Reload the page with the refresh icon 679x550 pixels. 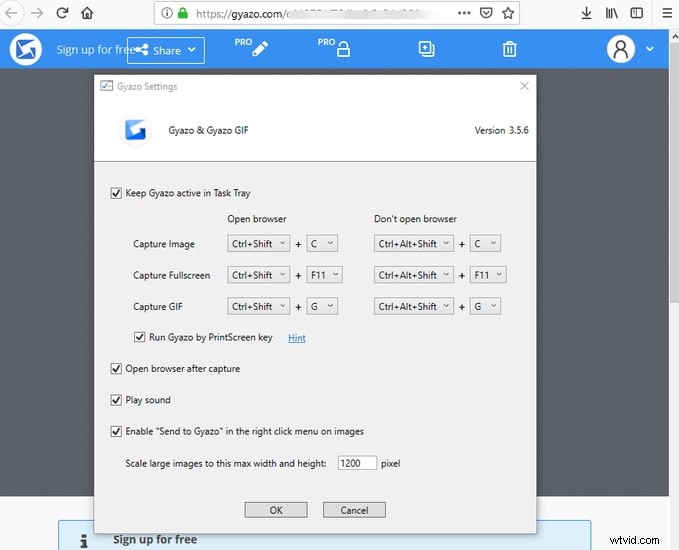coord(62,13)
